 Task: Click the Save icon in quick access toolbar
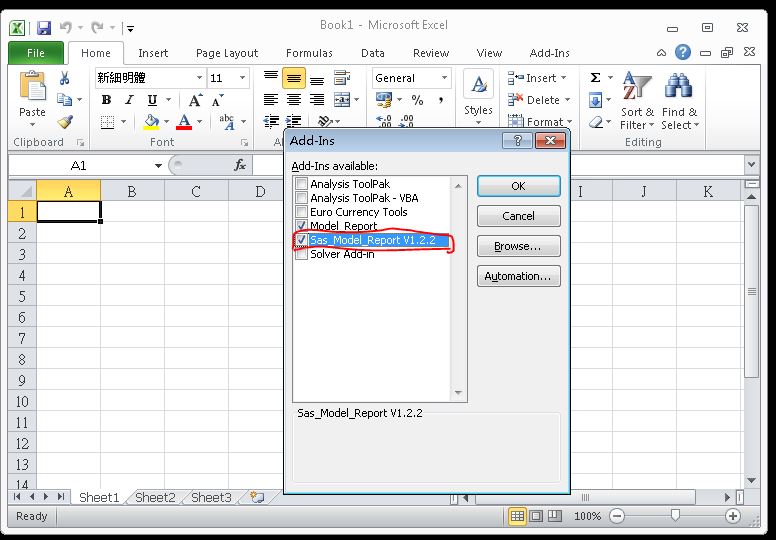point(44,28)
